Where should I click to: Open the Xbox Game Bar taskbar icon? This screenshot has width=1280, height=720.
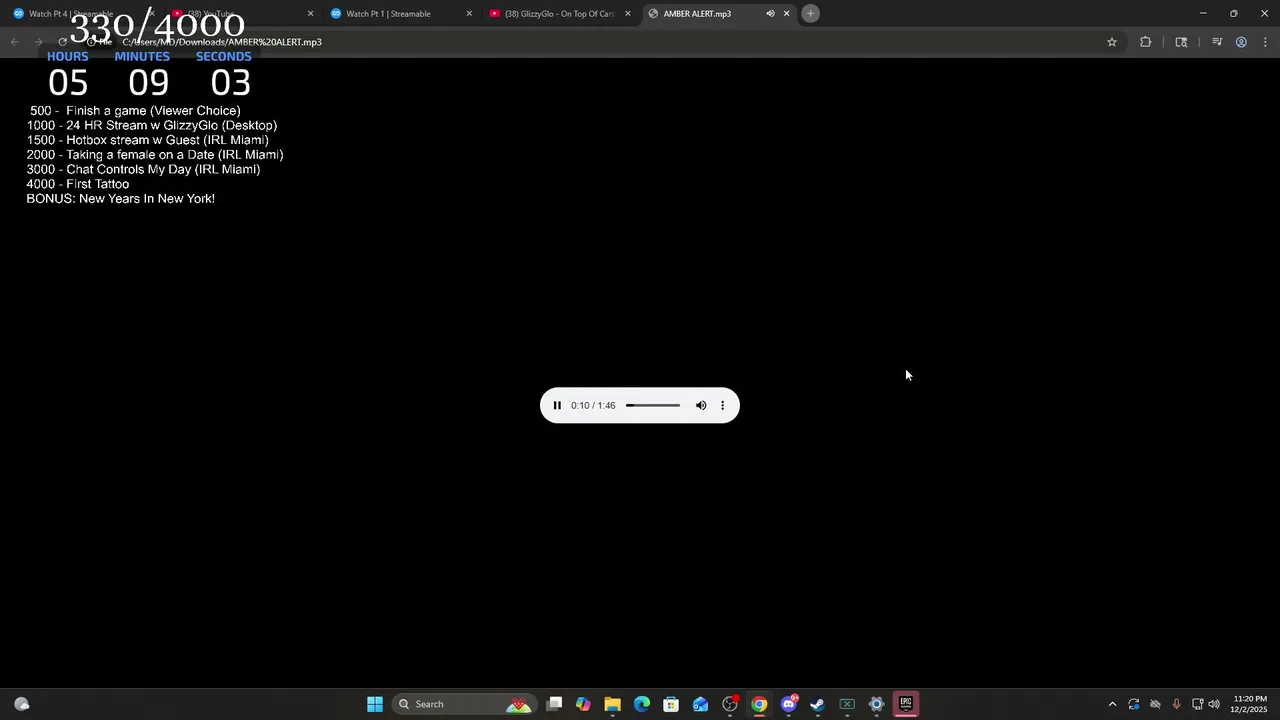click(847, 704)
